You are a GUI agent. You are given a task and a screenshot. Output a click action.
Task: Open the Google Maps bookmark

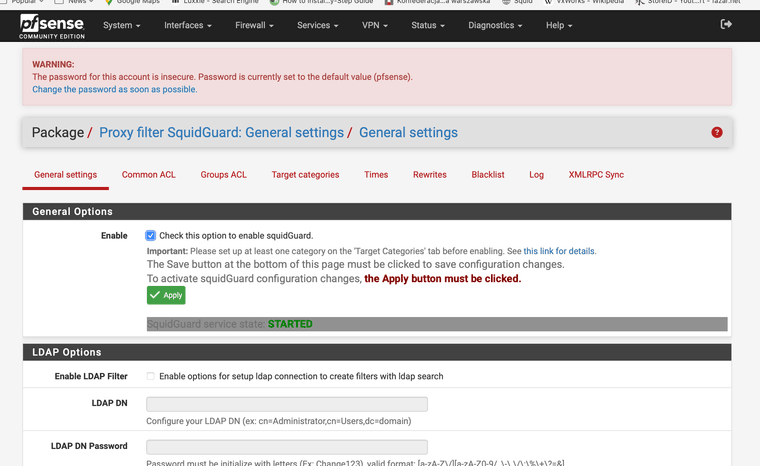(133, 2)
